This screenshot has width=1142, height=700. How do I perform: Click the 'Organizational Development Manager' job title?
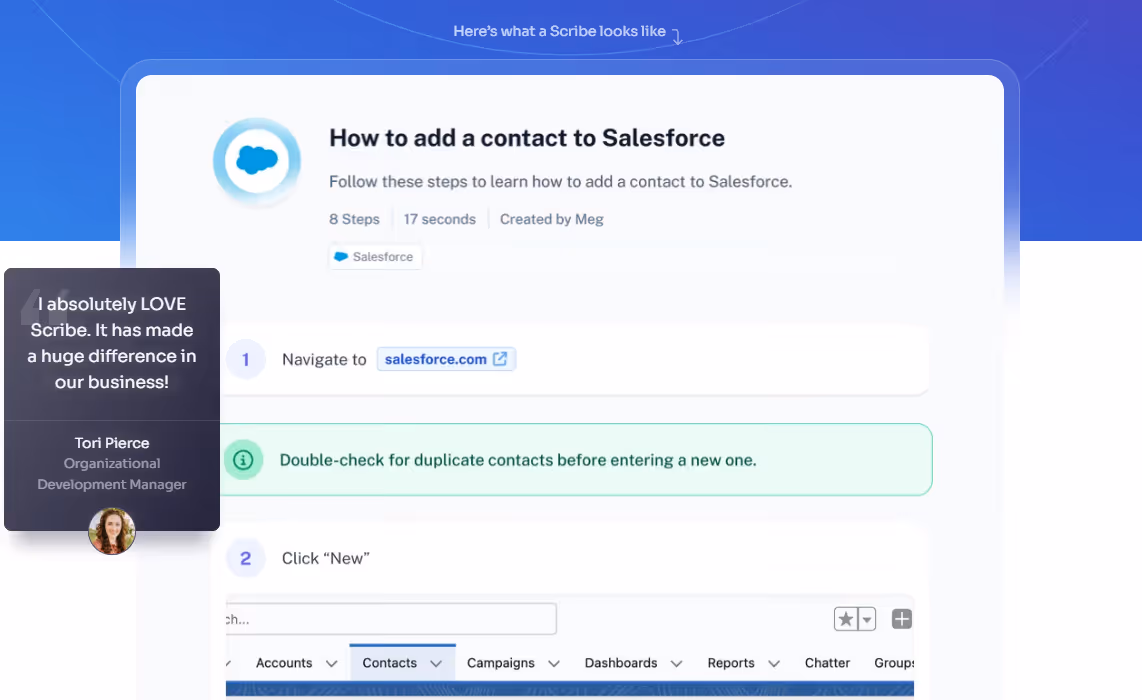(112, 473)
